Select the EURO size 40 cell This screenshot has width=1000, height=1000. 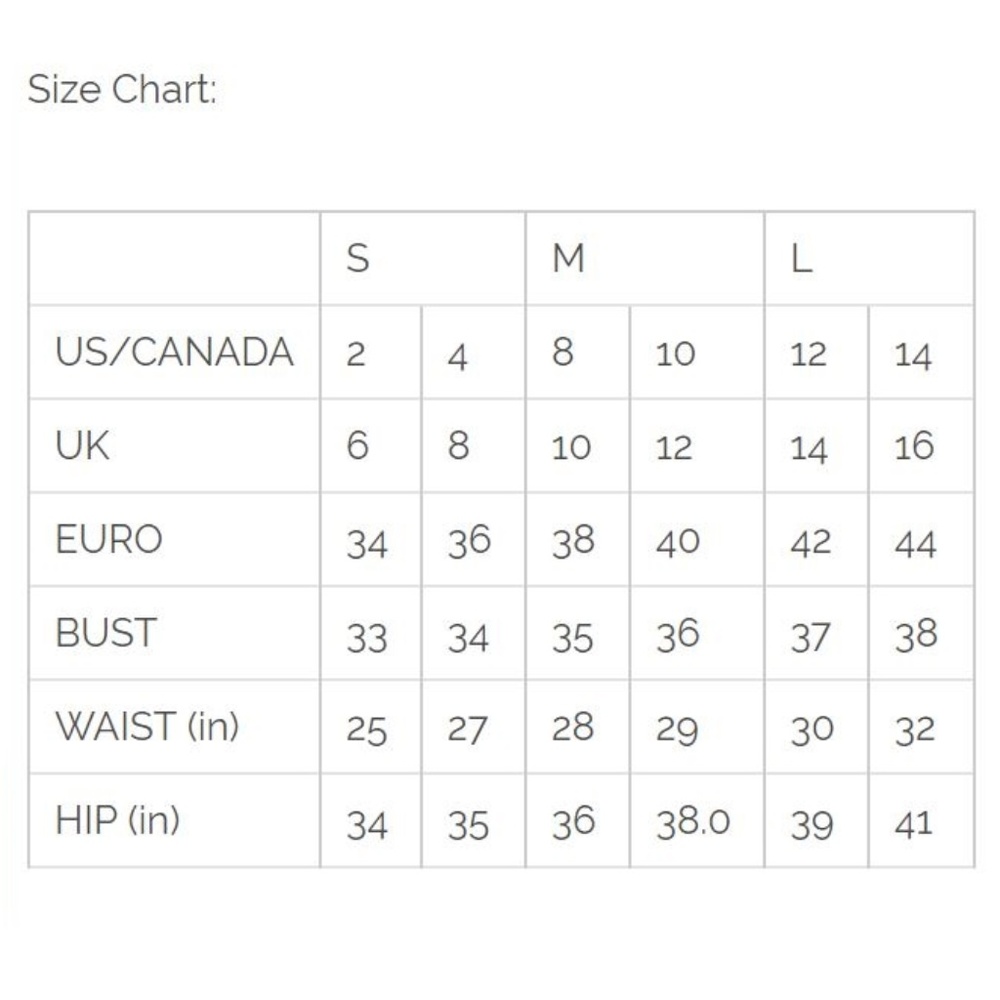point(678,542)
